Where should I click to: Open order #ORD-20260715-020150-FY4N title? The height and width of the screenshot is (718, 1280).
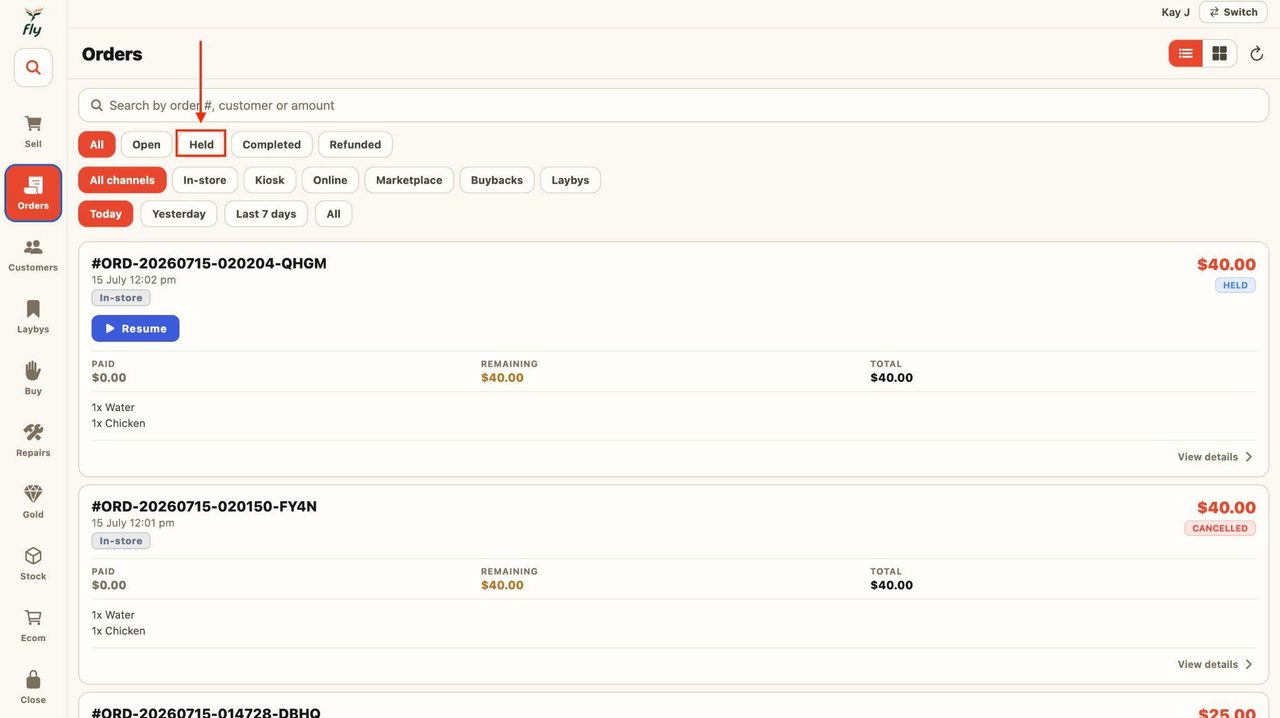[x=204, y=506]
